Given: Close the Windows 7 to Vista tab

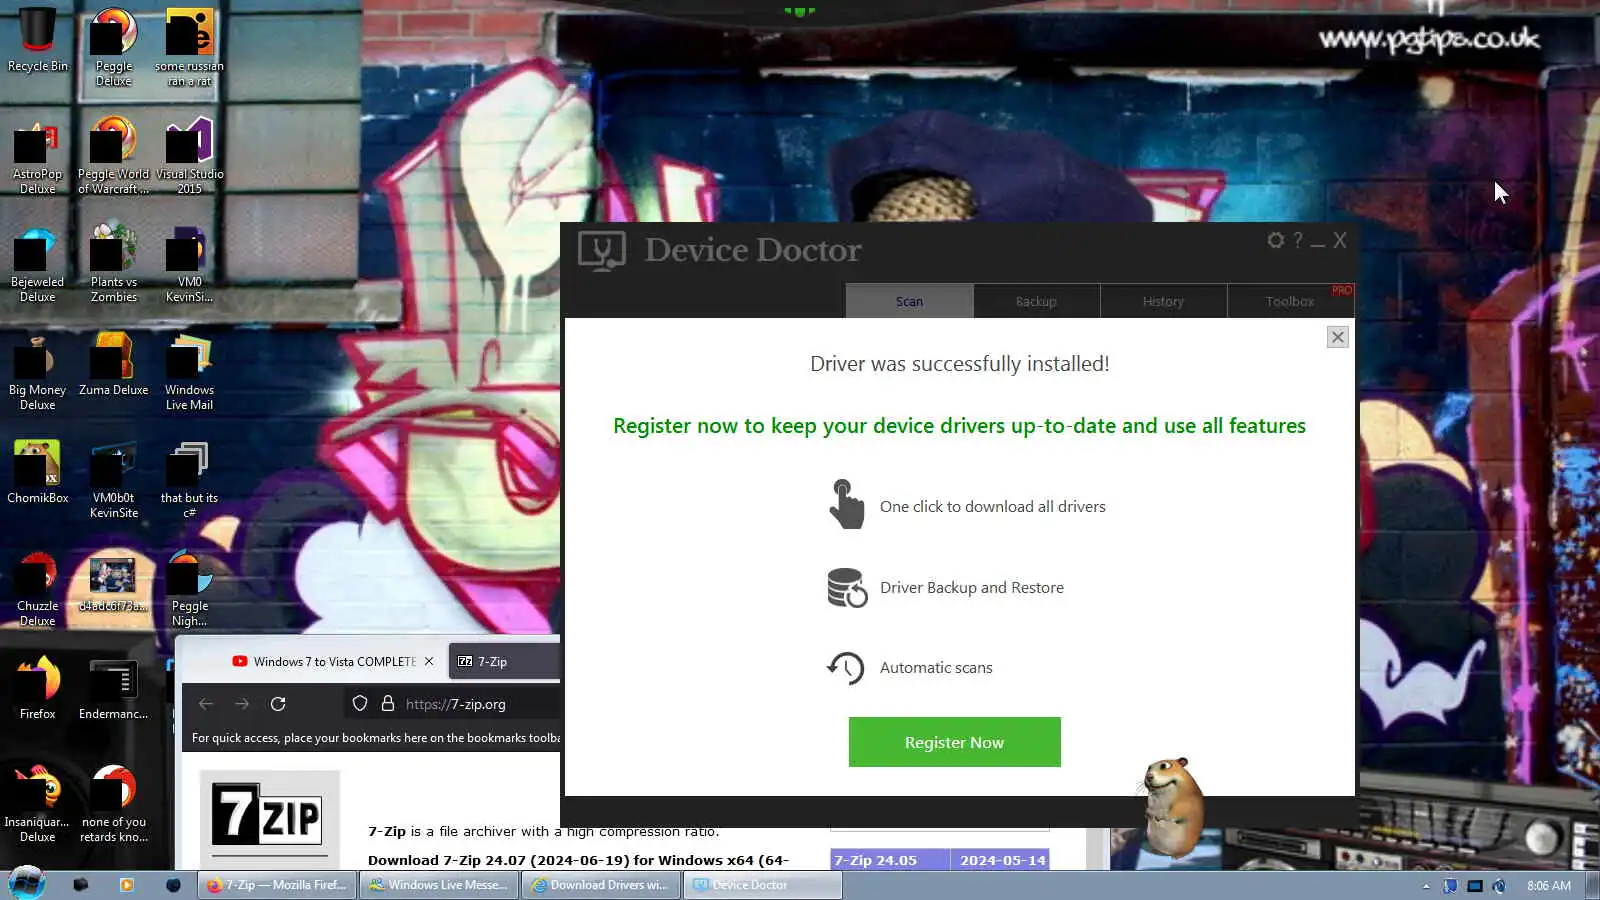Looking at the screenshot, I should click(x=429, y=661).
